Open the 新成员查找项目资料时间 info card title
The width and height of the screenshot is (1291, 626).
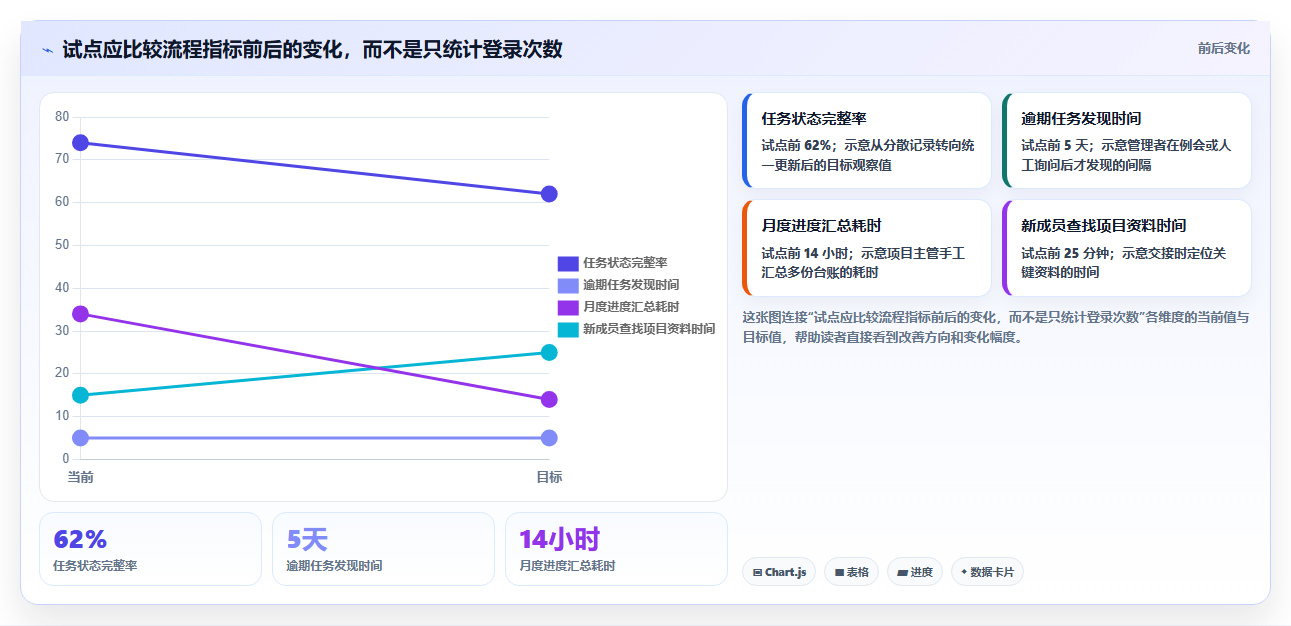pos(1103,226)
